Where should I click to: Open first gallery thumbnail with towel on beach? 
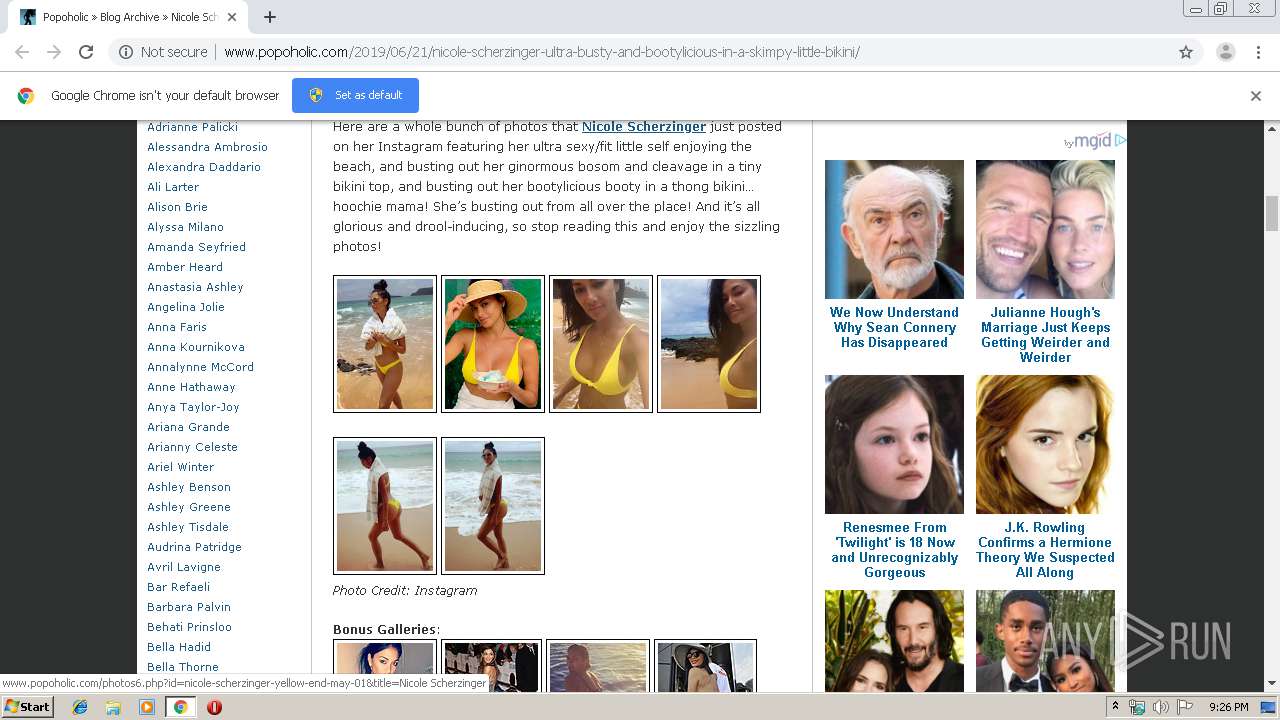tap(385, 344)
